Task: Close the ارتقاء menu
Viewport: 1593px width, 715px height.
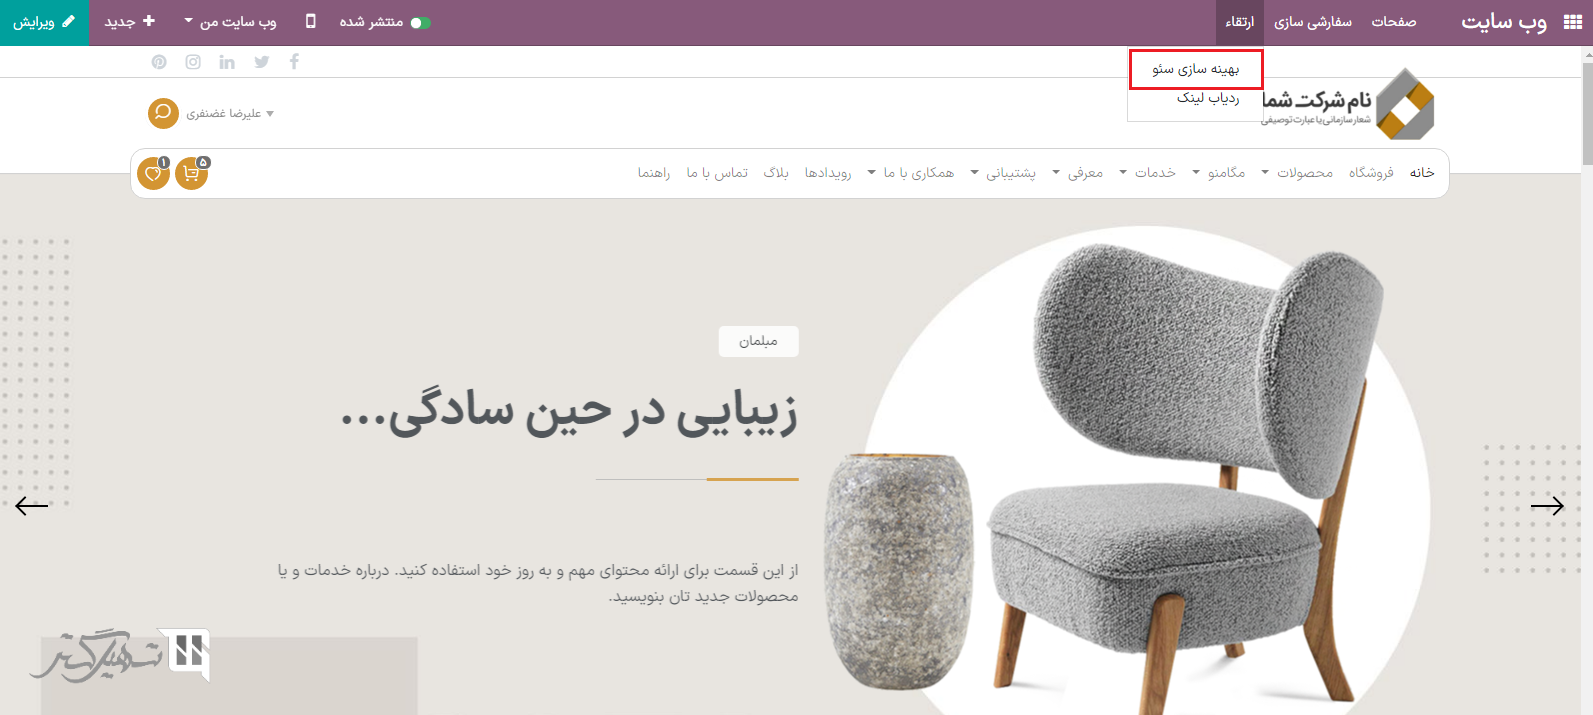Action: (x=1240, y=22)
